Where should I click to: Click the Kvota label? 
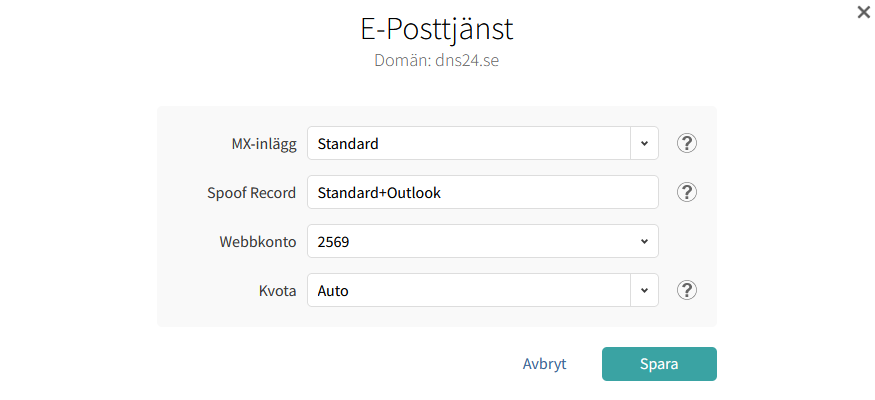pyautogui.click(x=277, y=291)
